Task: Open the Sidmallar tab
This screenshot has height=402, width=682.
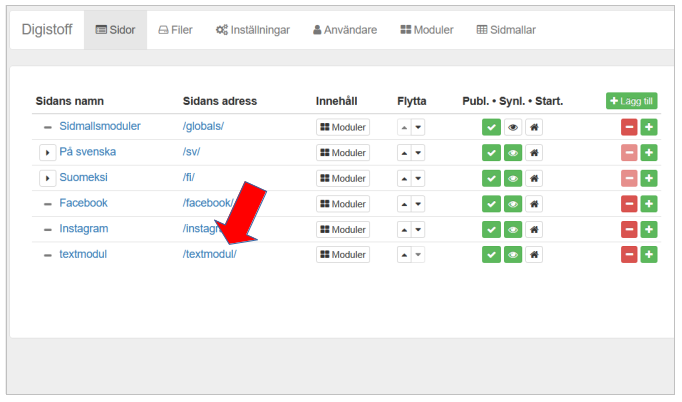Action: (x=506, y=30)
